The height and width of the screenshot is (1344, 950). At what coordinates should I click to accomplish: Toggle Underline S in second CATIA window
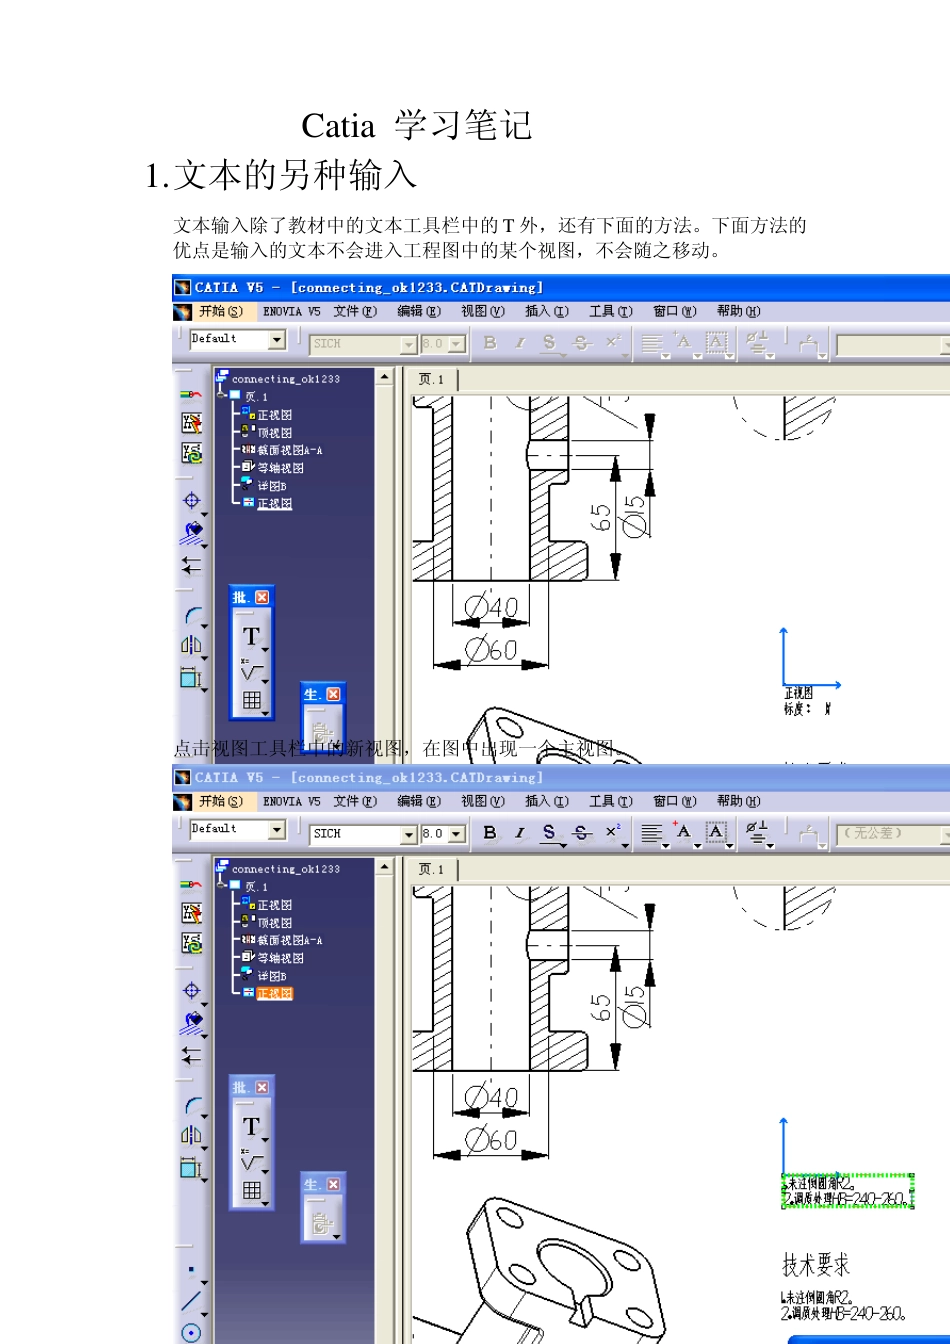click(x=549, y=833)
